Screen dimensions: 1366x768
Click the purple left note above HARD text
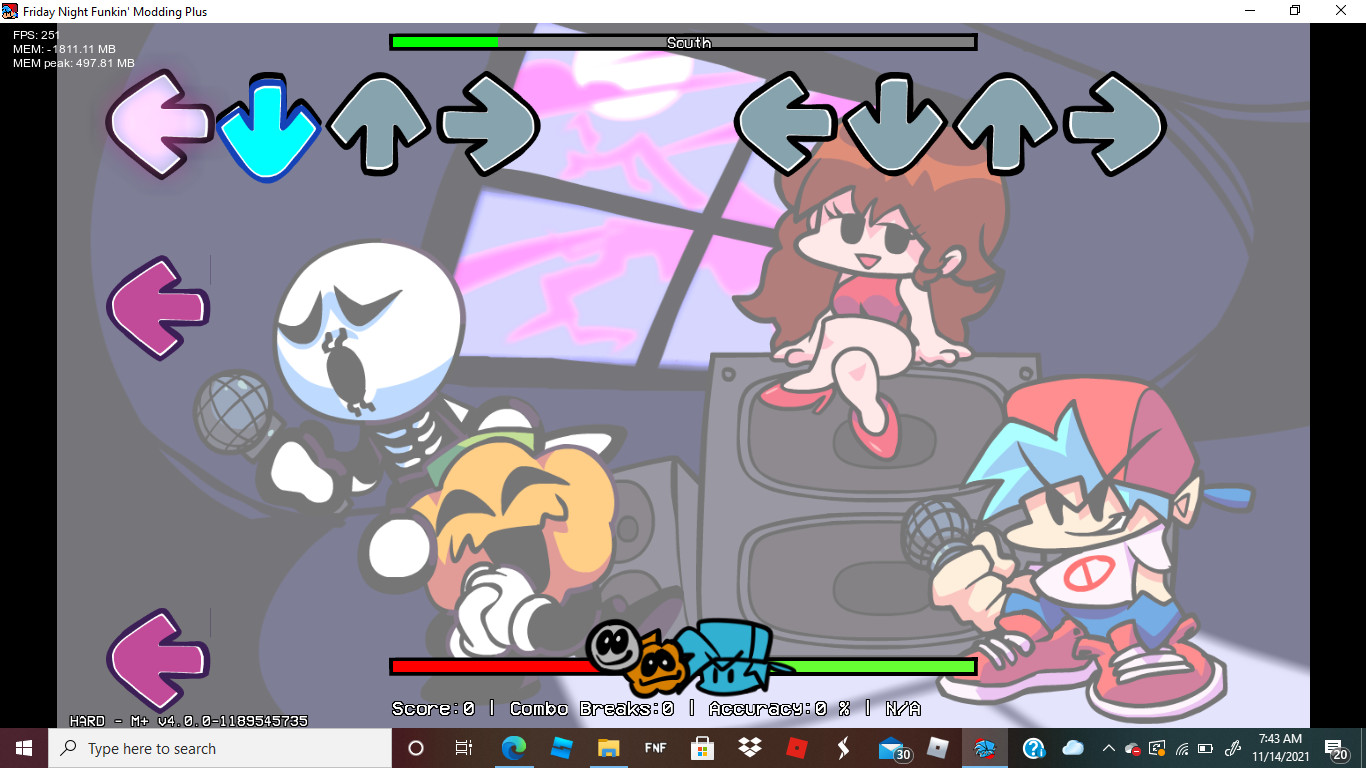(x=158, y=660)
